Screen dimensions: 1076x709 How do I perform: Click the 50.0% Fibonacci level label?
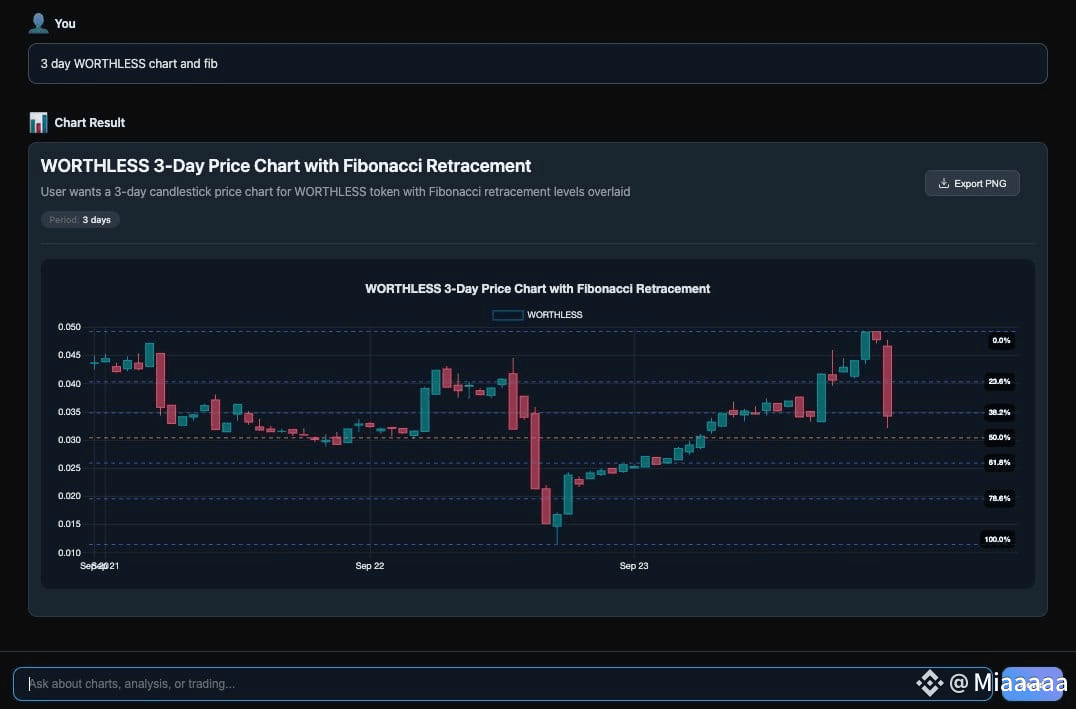[x=999, y=437]
